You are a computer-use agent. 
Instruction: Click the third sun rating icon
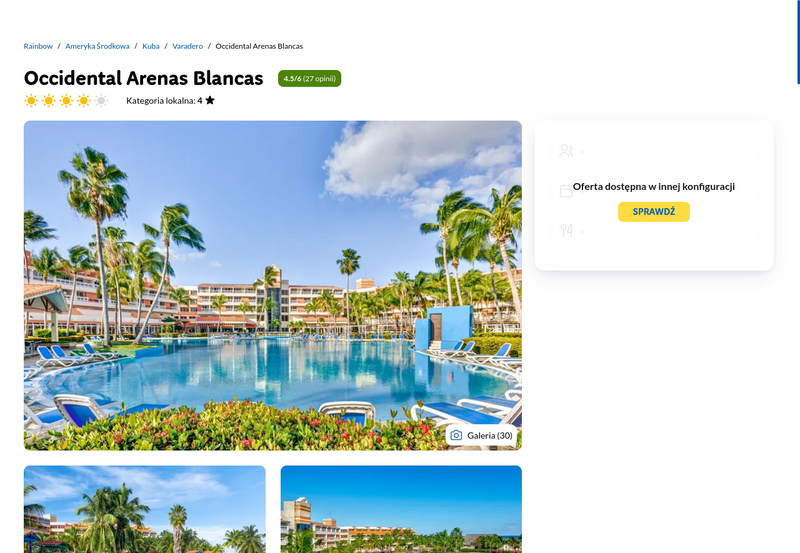(x=66, y=100)
